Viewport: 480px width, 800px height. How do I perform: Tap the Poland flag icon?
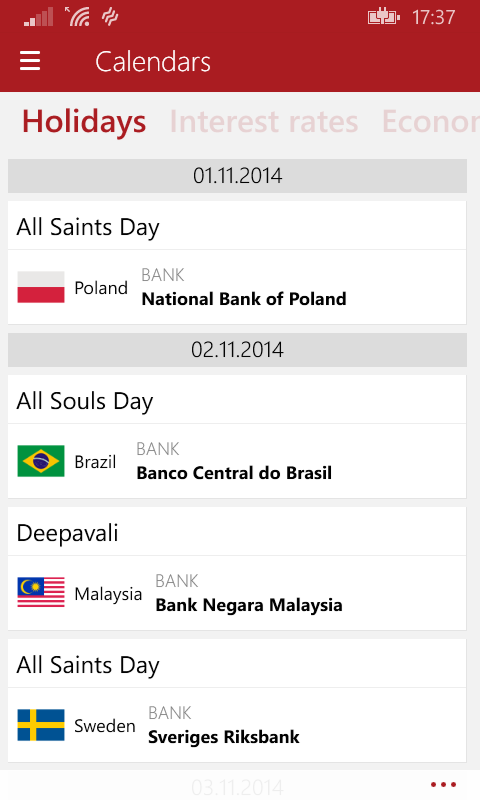coord(41,287)
